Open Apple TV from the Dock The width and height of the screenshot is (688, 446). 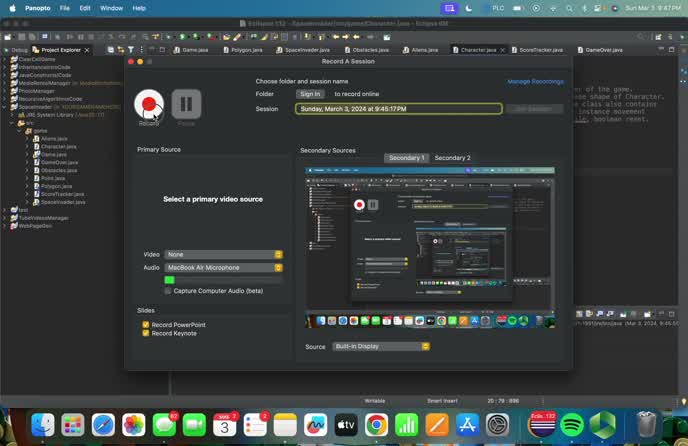tap(346, 424)
